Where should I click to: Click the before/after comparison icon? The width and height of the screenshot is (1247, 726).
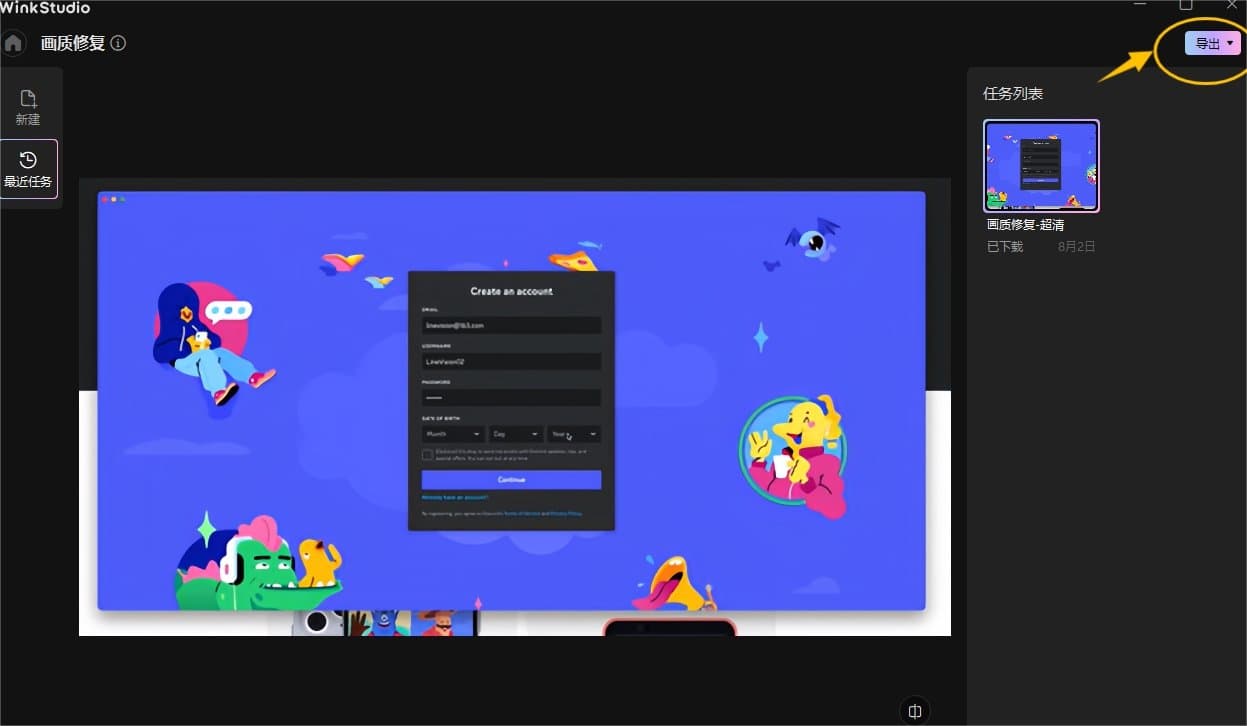click(915, 710)
